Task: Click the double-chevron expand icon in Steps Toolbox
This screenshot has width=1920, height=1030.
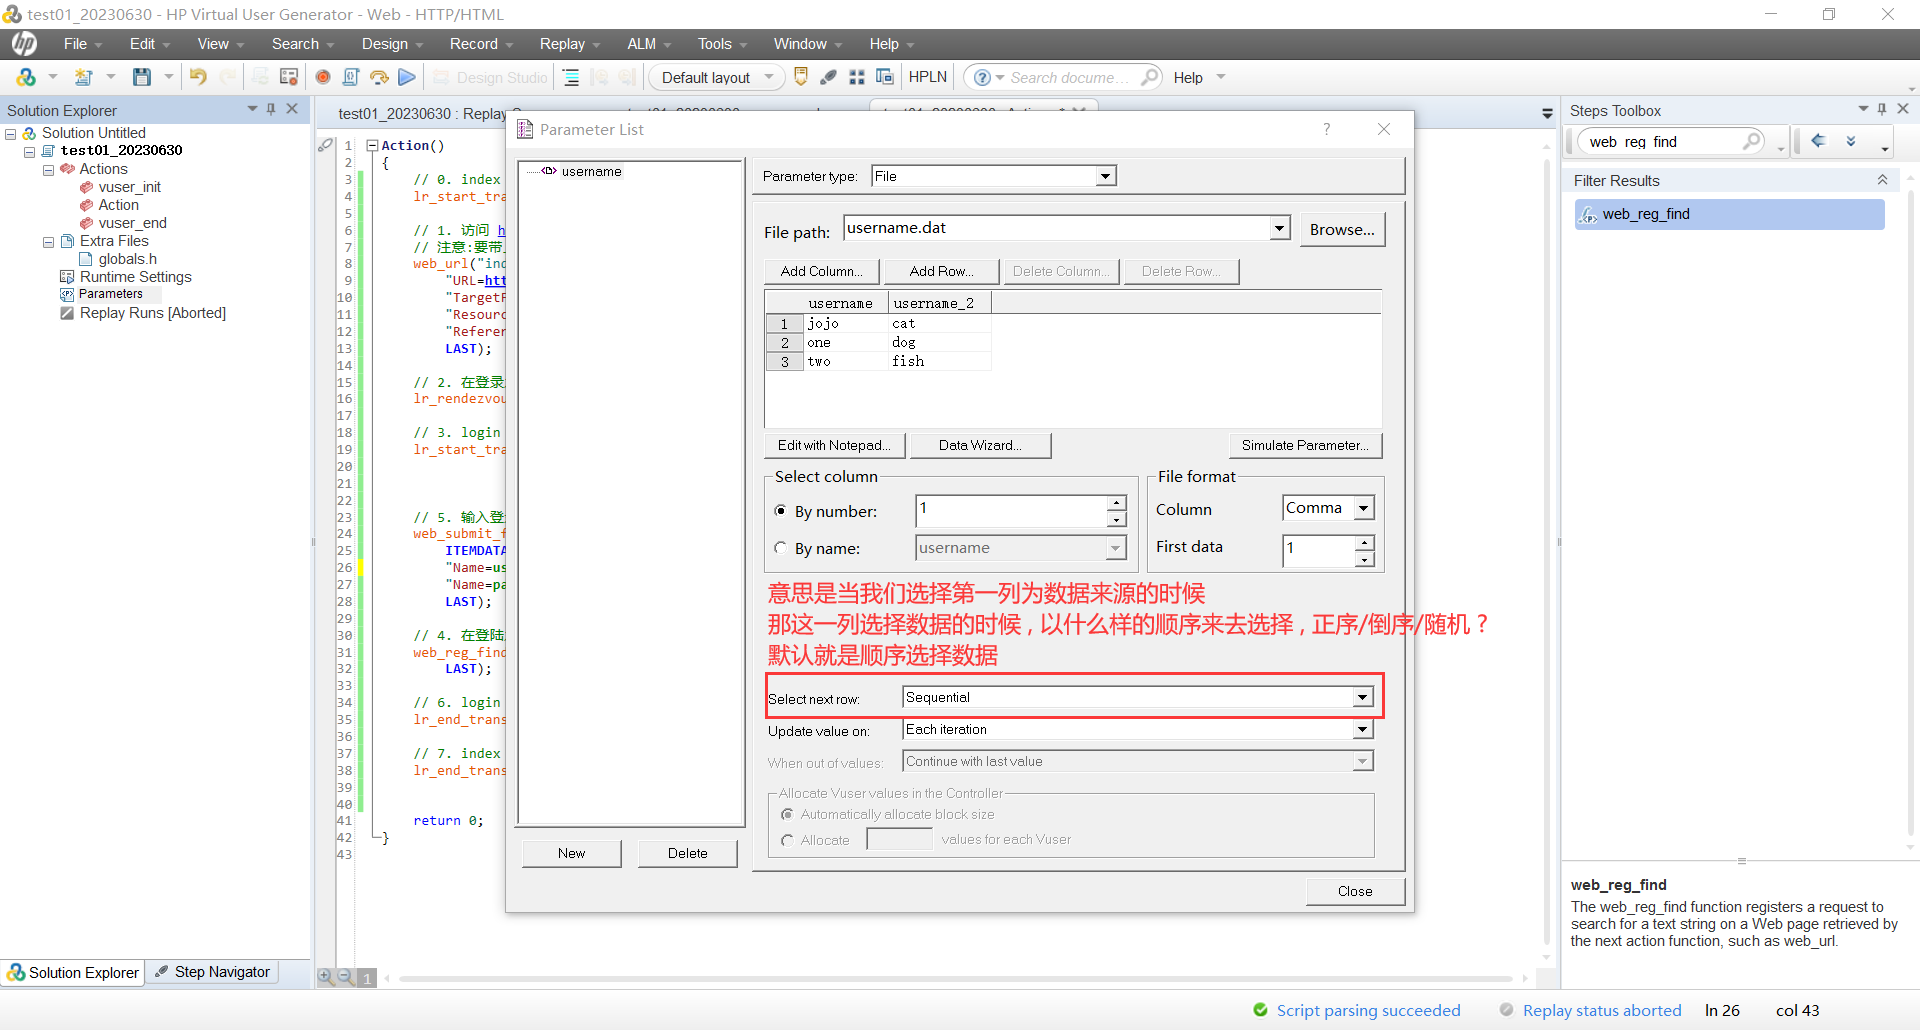Action: tap(1851, 141)
